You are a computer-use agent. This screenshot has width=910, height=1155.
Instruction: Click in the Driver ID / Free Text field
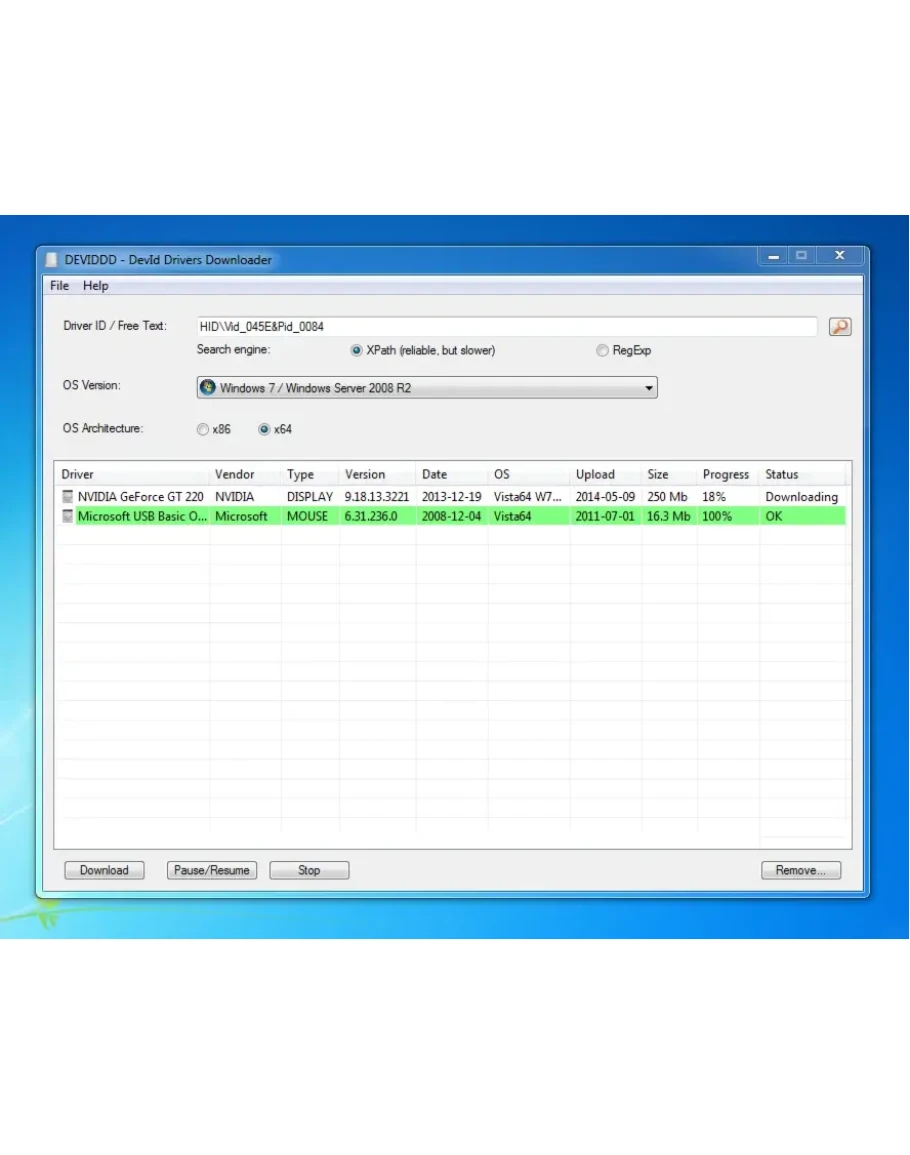click(505, 327)
